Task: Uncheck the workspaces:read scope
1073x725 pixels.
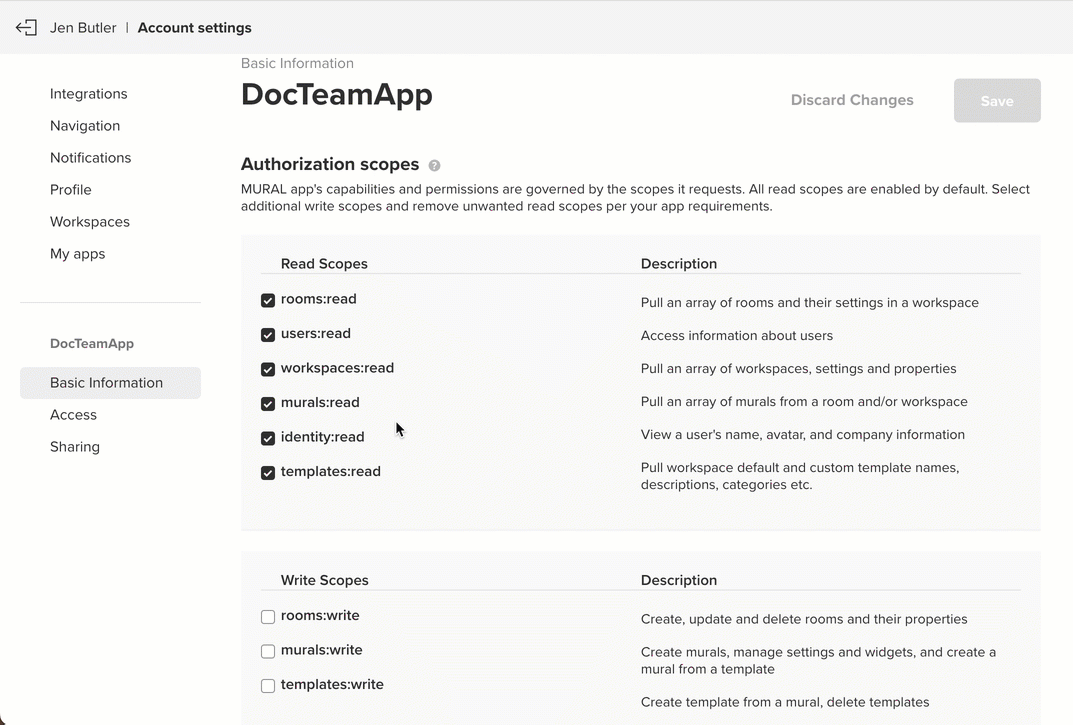Action: click(x=268, y=369)
